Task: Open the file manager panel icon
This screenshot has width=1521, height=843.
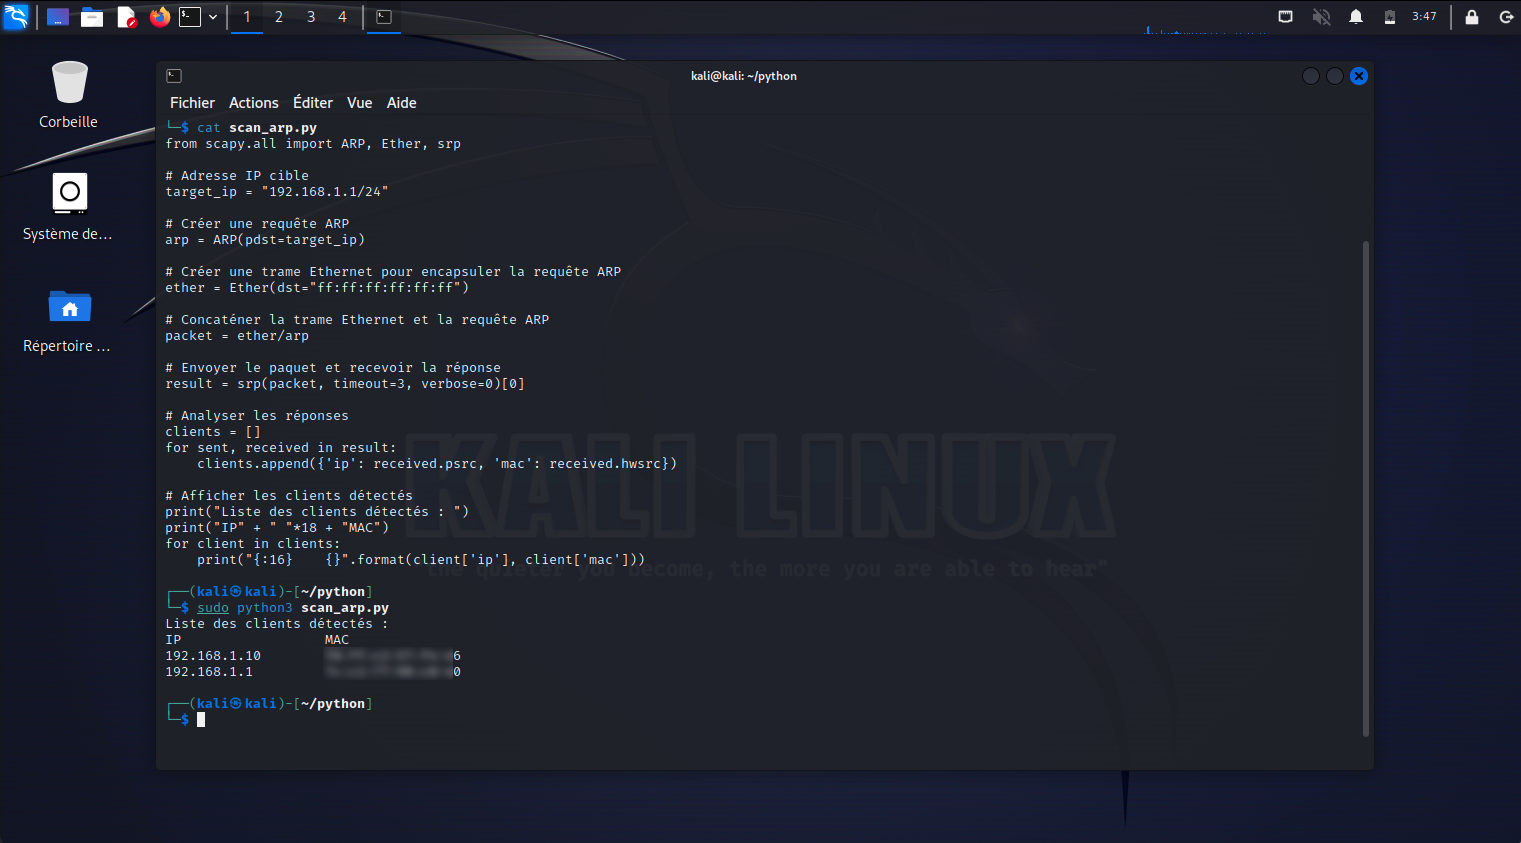Action: point(92,16)
